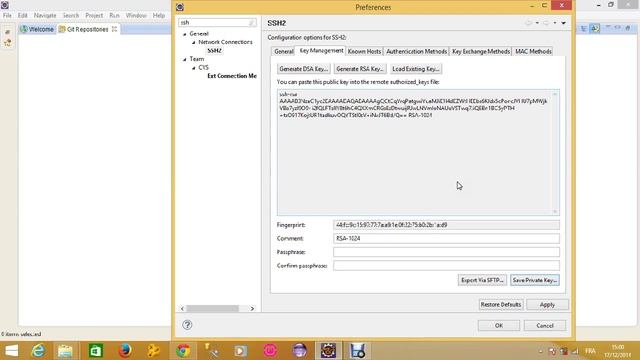Open the Edit menu in Eclipse
Image resolution: width=640 pixels, height=360 pixels.
coord(22,16)
